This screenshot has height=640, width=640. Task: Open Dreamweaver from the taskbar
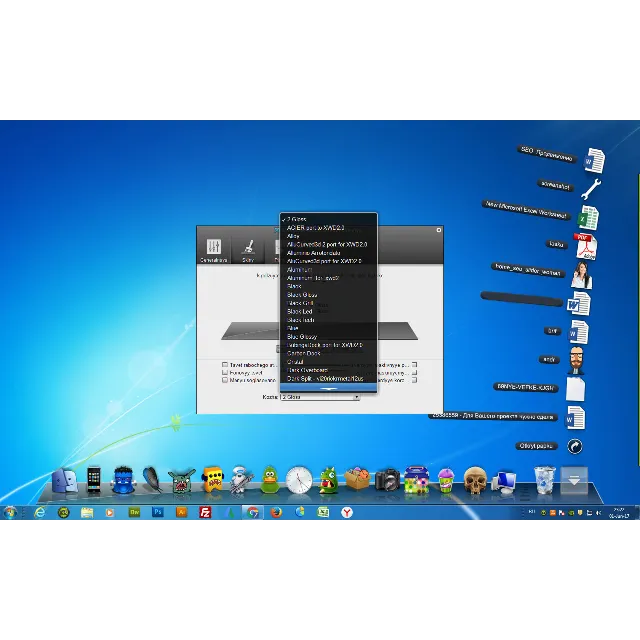click(134, 512)
